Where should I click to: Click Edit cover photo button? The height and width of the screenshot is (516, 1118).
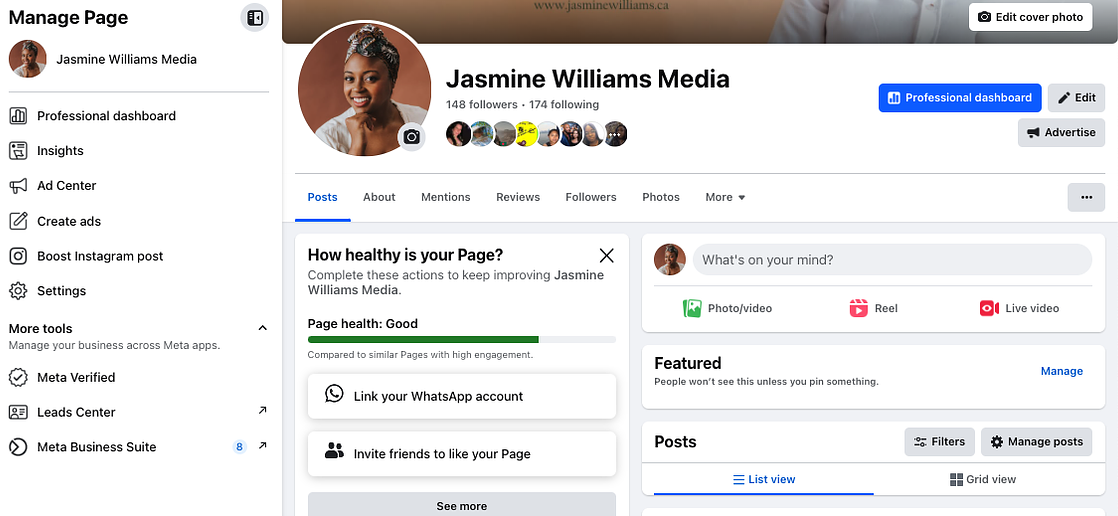pyautogui.click(x=1030, y=17)
